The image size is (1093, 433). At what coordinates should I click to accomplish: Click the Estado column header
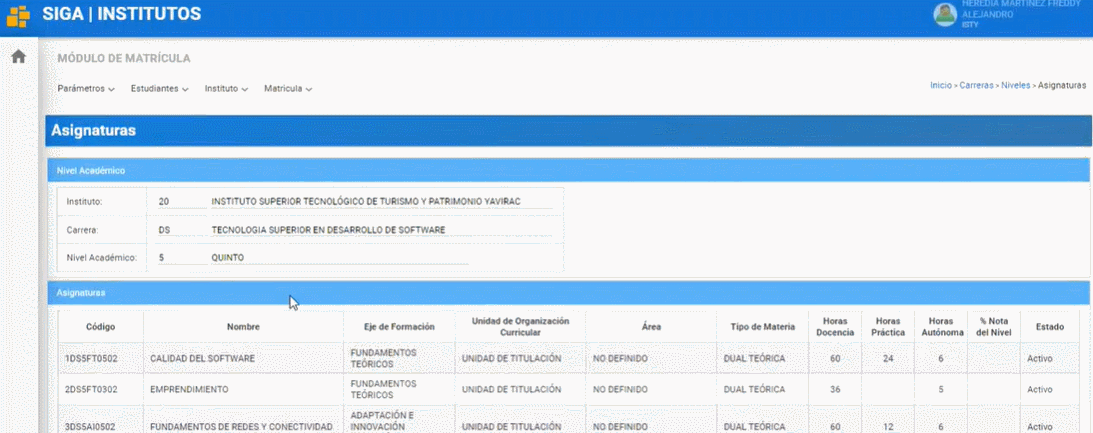pyautogui.click(x=1049, y=327)
